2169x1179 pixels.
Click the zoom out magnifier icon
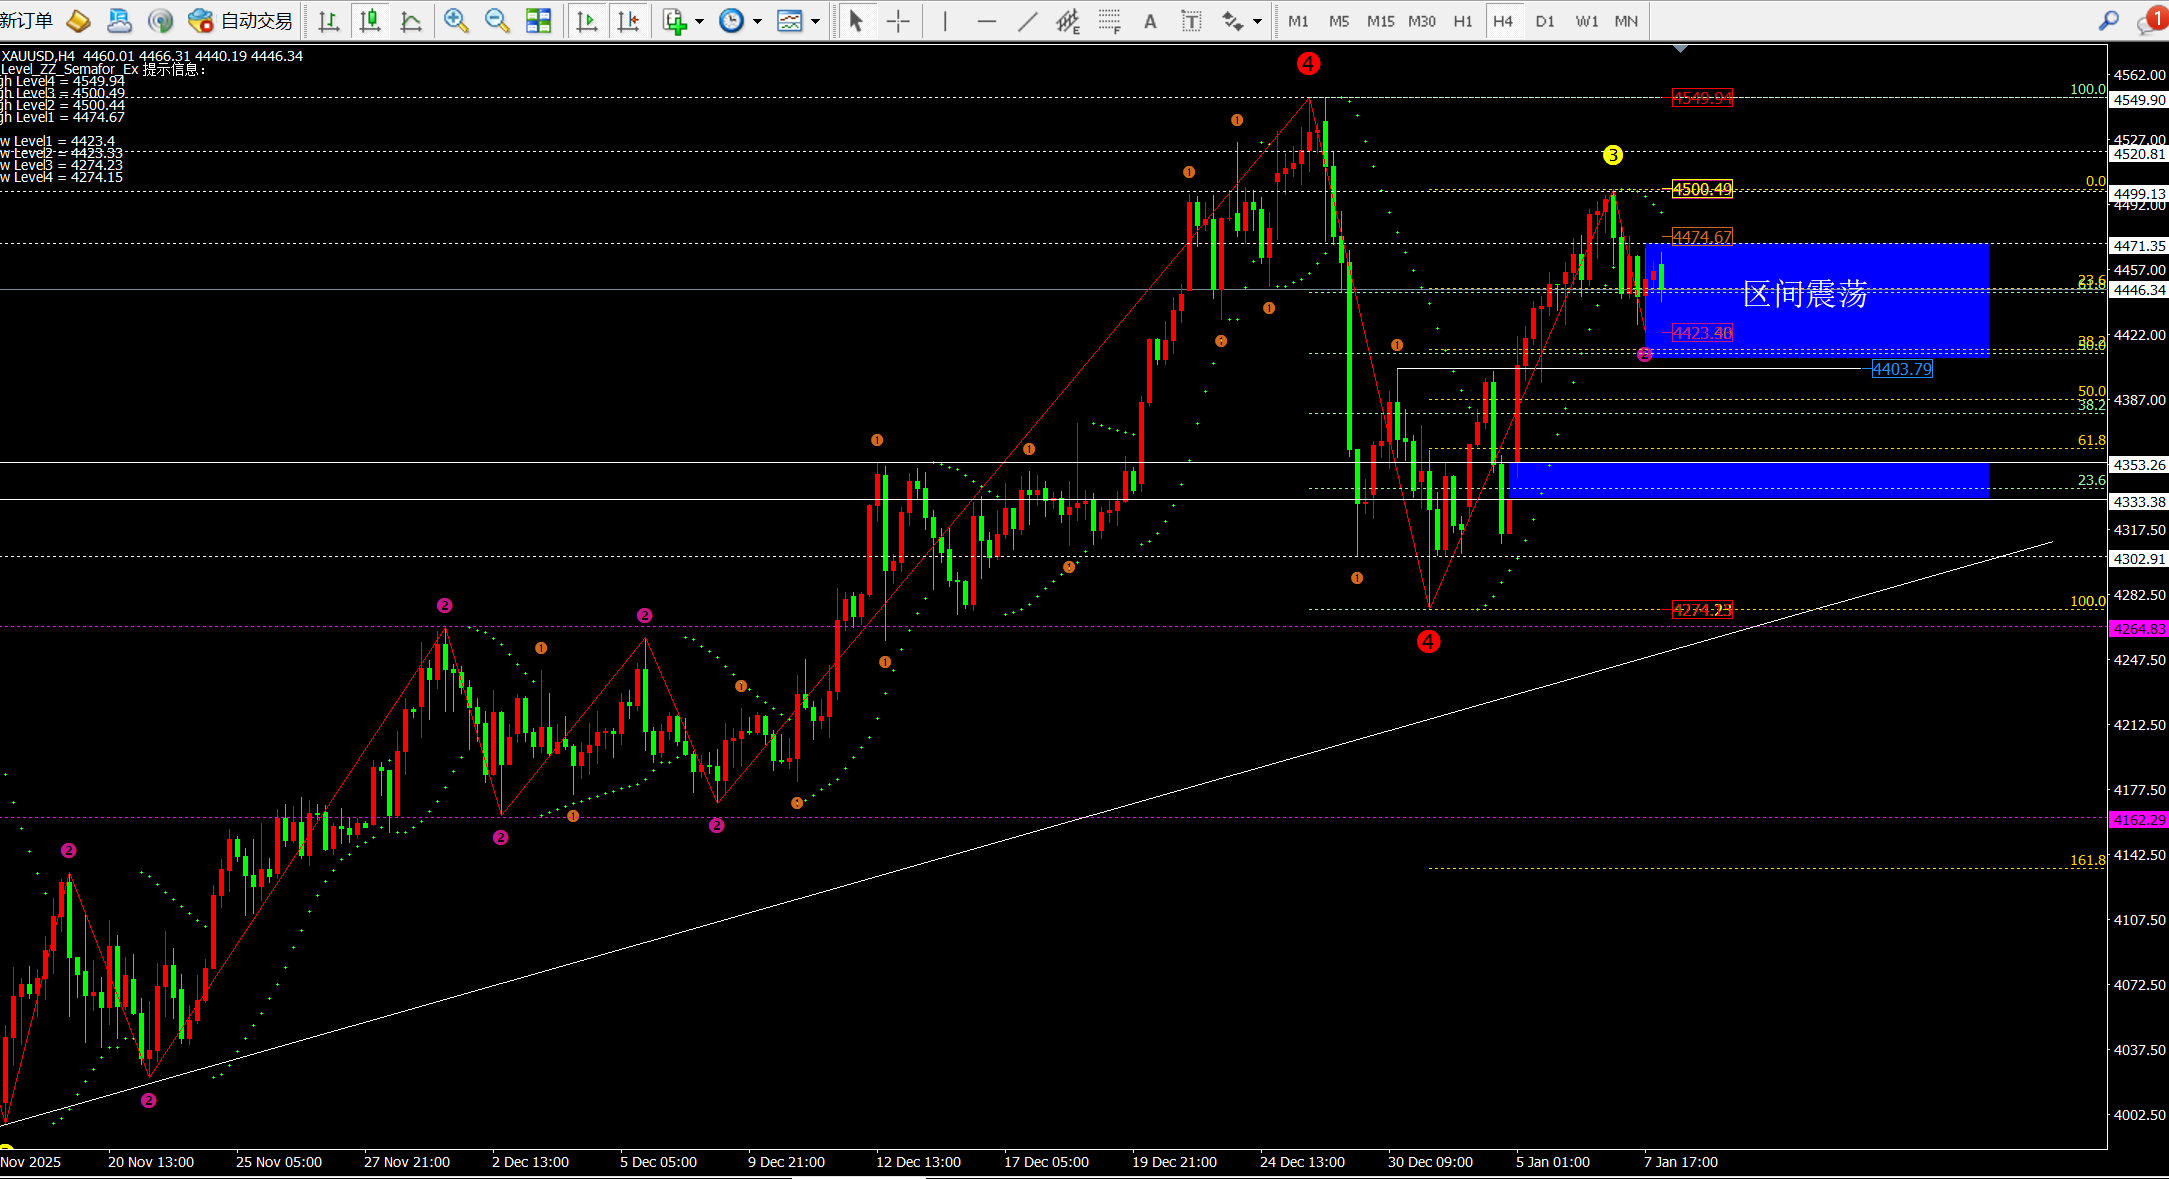(497, 21)
